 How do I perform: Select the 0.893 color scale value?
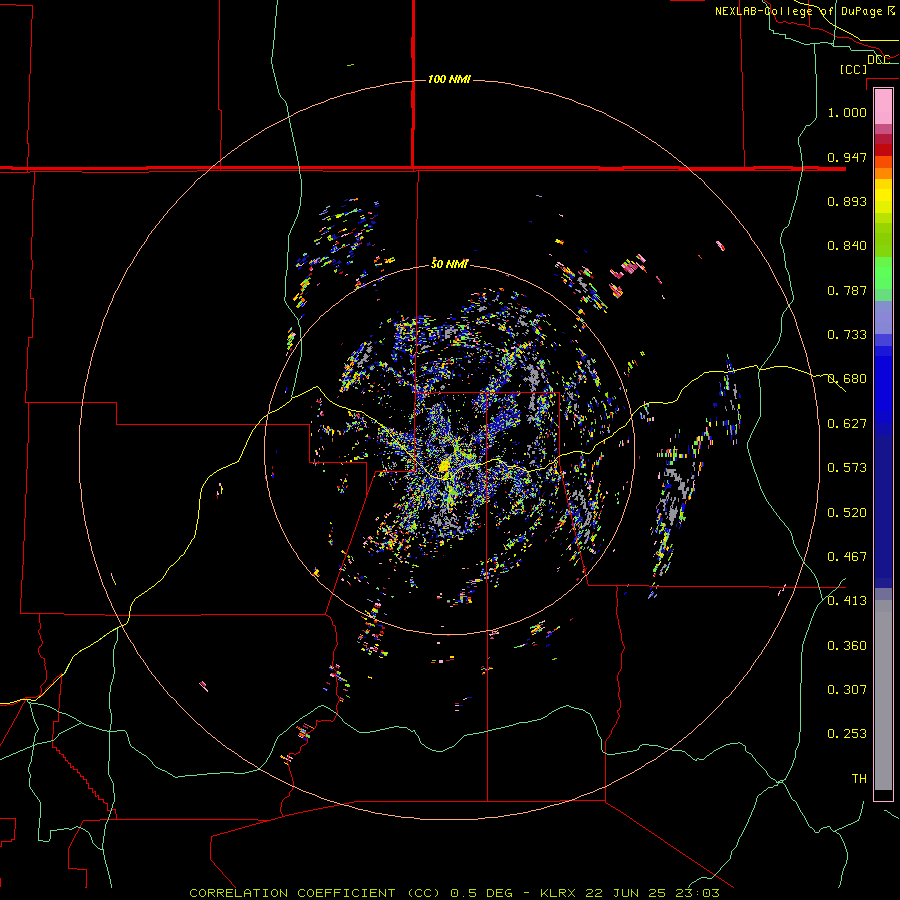(847, 201)
